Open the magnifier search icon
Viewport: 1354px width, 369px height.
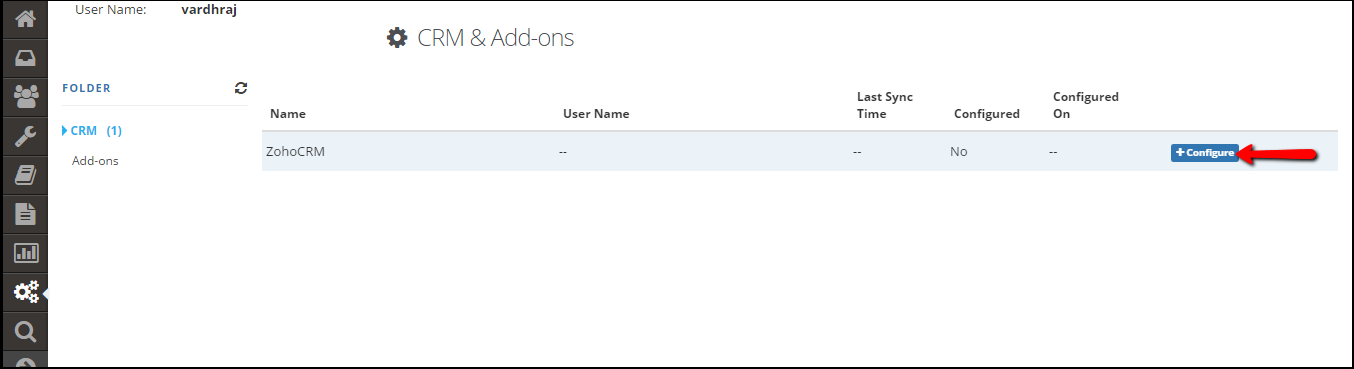25,331
